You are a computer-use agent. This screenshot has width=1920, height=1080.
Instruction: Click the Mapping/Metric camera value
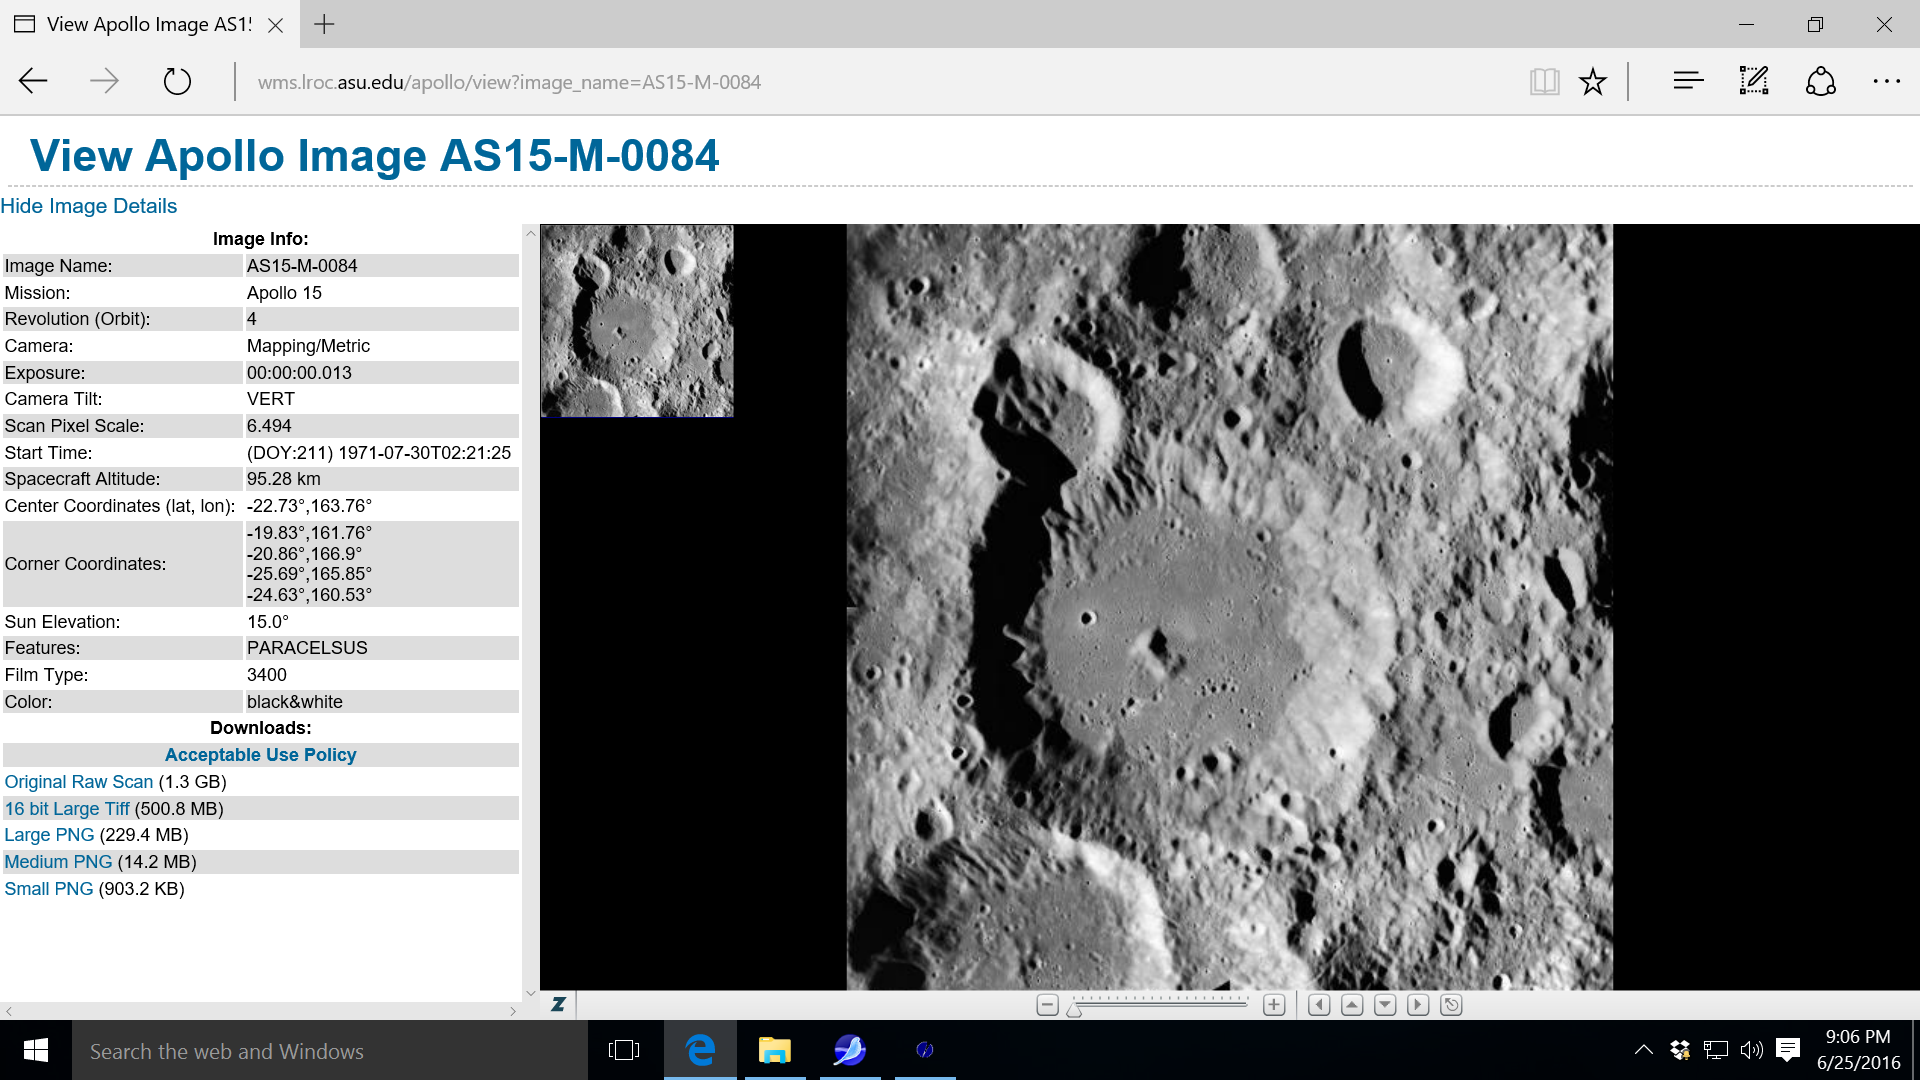click(x=308, y=346)
